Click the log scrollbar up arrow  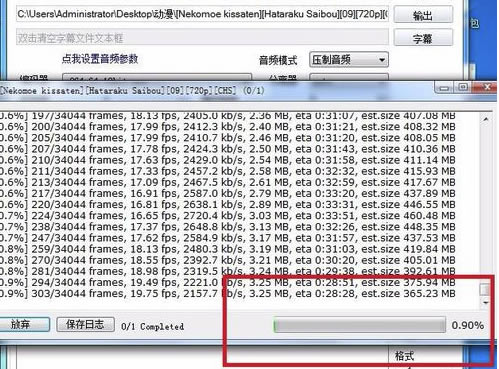point(486,119)
